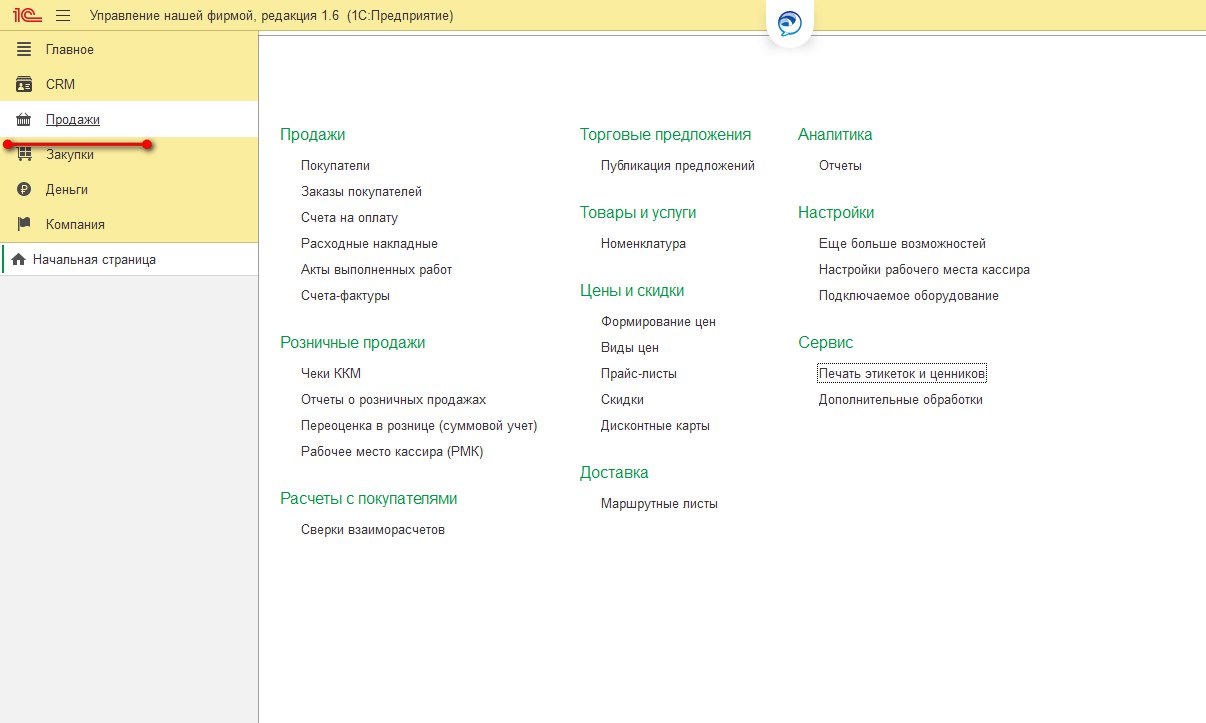The image size is (1206, 723).
Task: Open Дополнительные обработки
Action: pos(901,400)
